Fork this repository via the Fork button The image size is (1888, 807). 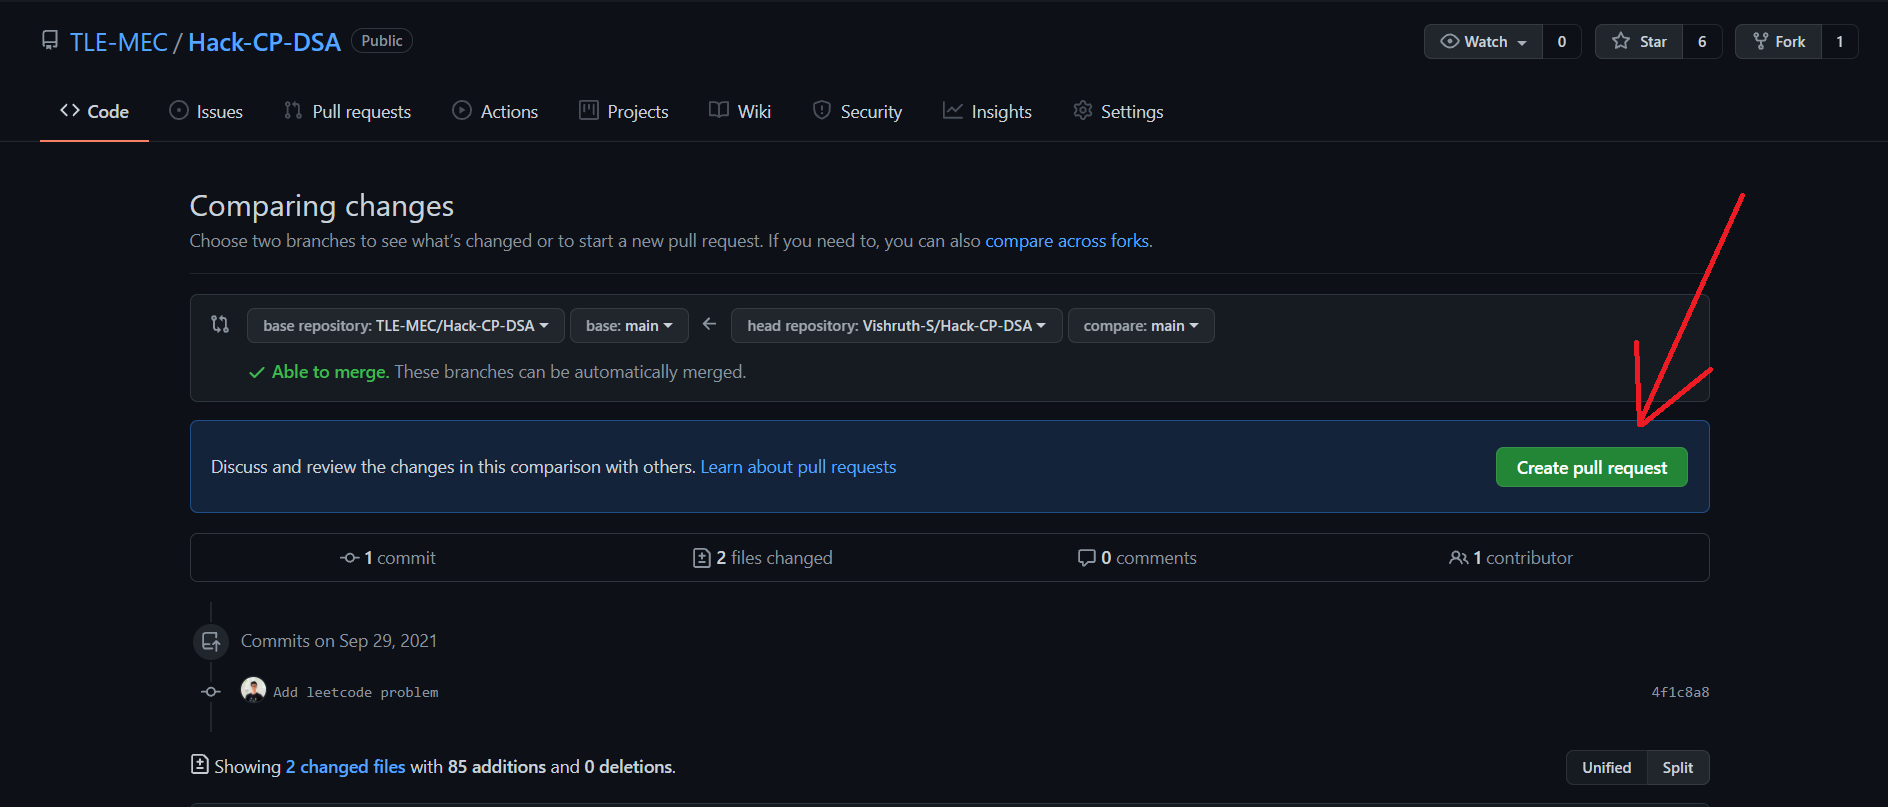pos(1779,42)
